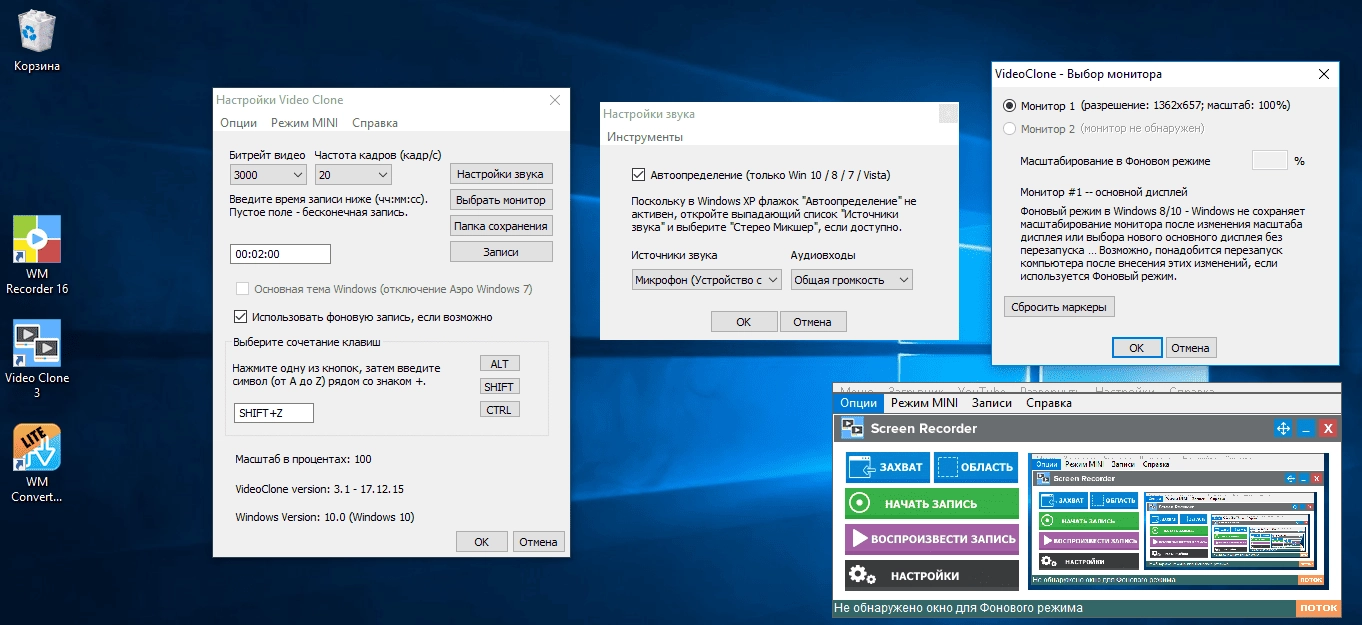This screenshot has height=625, width=1362.
Task: Select the Монитор 1 radio button
Action: click(x=1010, y=105)
